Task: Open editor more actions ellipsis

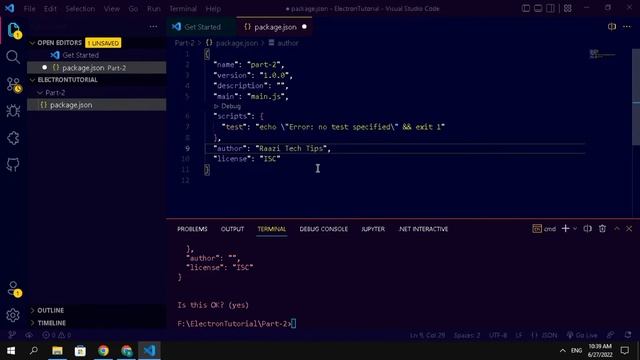Action: tap(627, 27)
